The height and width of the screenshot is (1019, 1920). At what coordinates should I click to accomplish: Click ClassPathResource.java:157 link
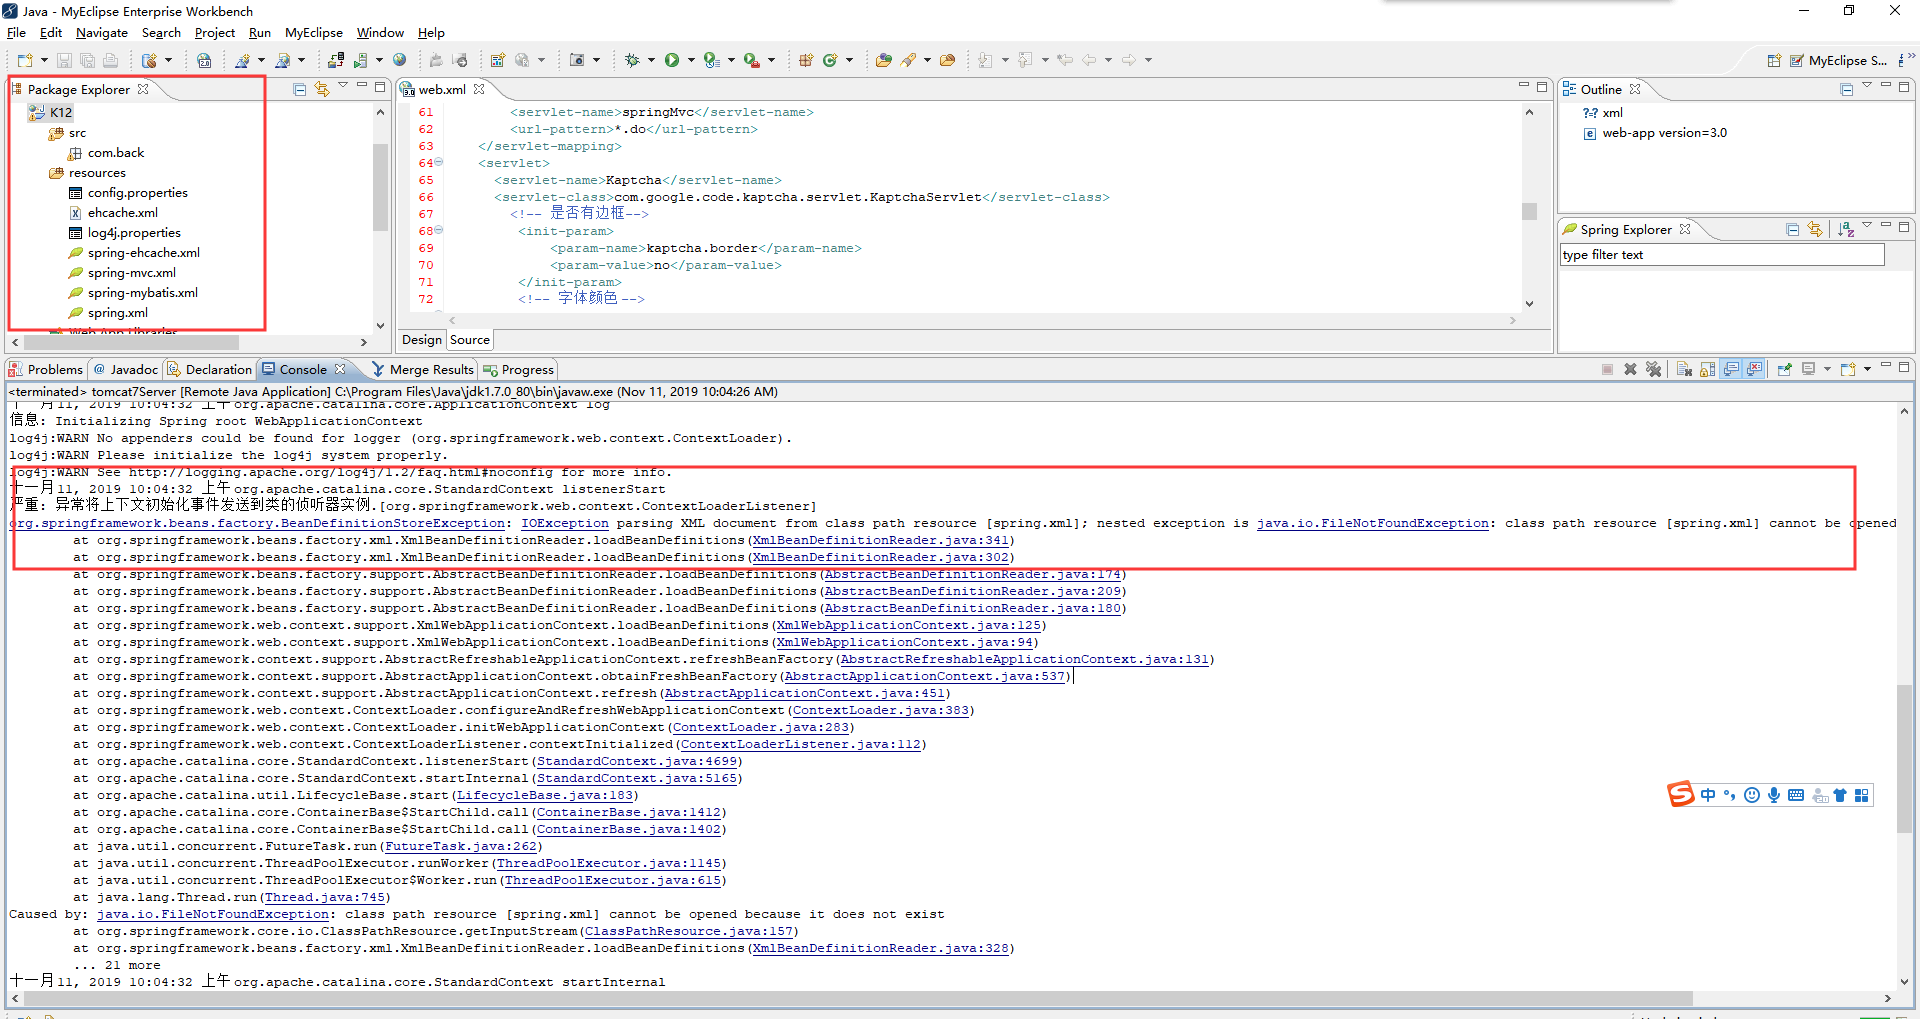click(689, 931)
